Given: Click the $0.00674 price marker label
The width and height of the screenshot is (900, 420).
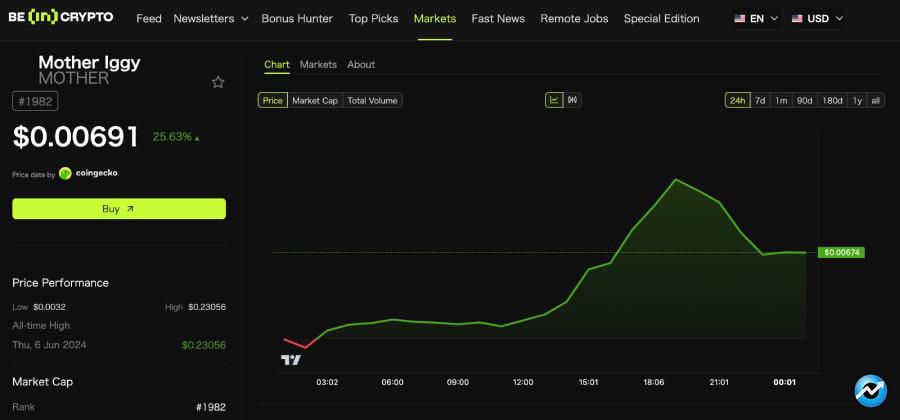Looking at the screenshot, I should click(840, 253).
